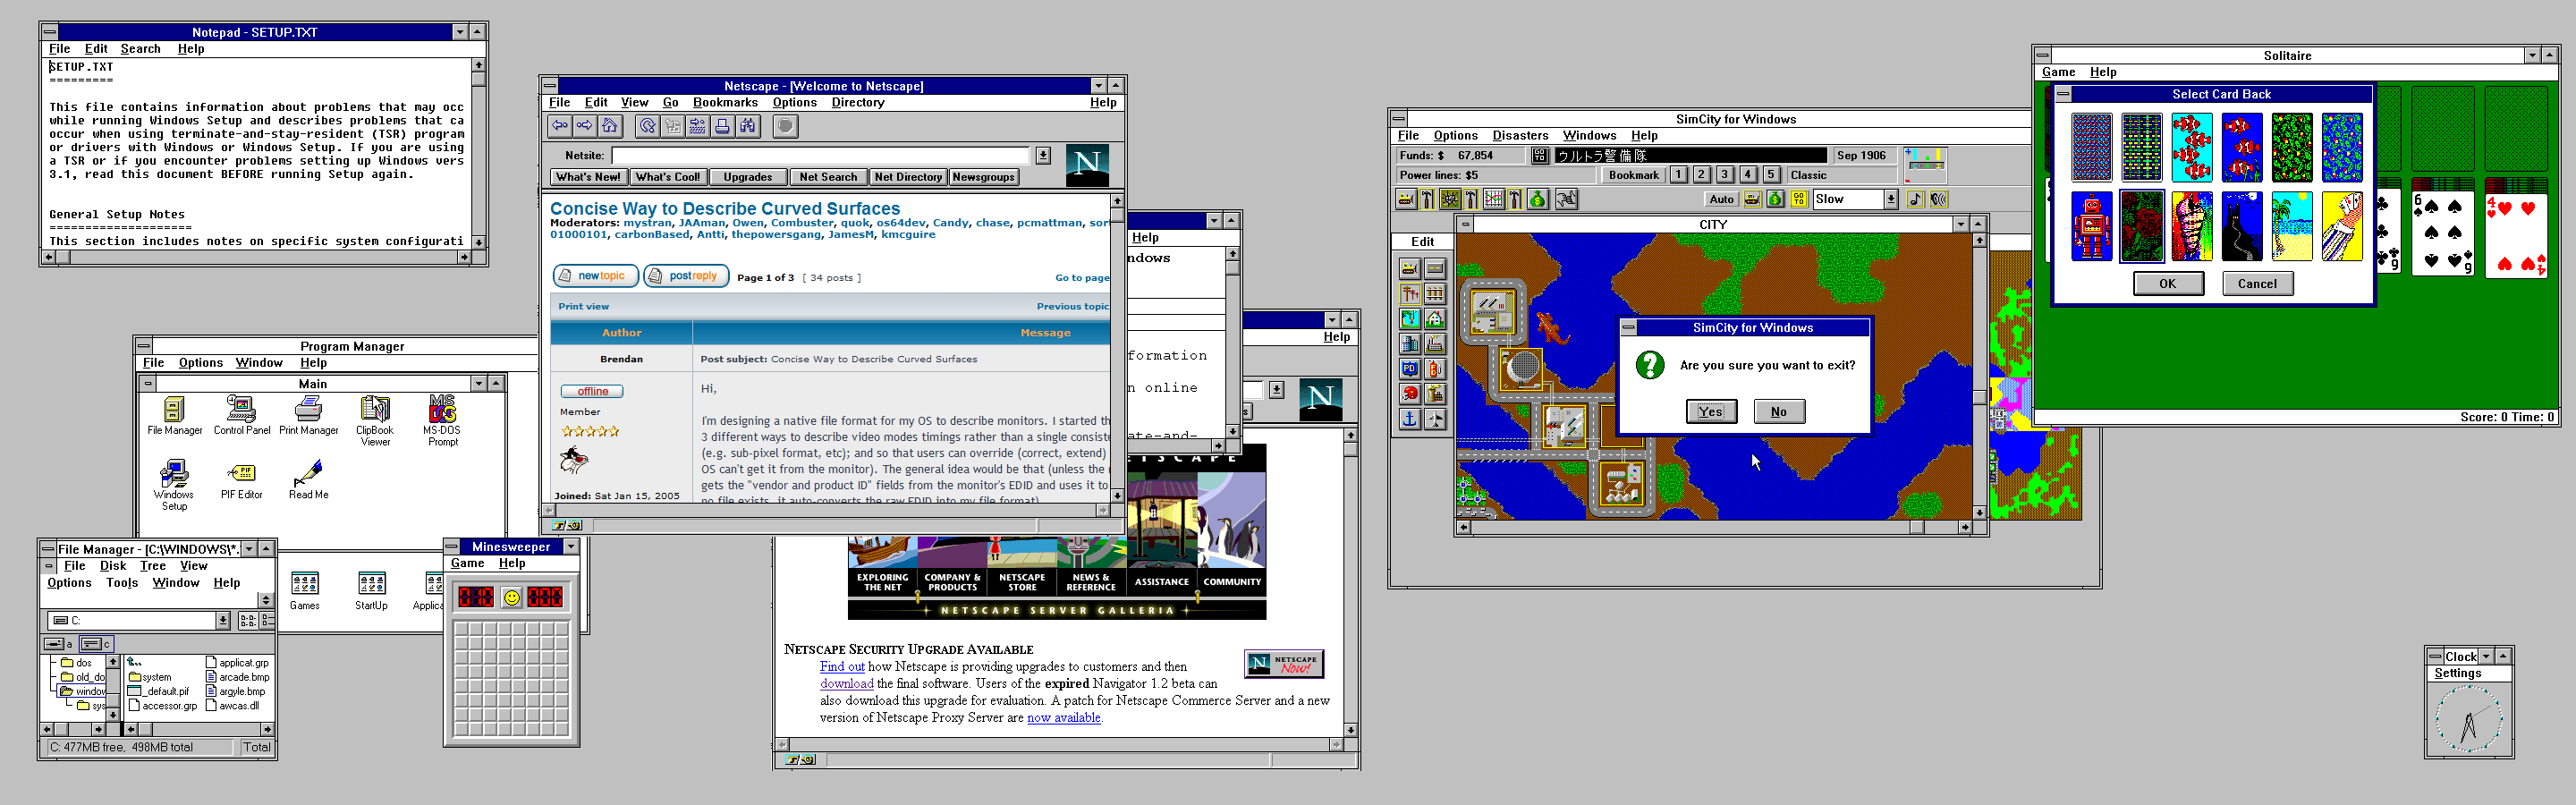Select the palm tree beach card back
This screenshot has width=2576, height=805.
pyautogui.click(x=2292, y=227)
